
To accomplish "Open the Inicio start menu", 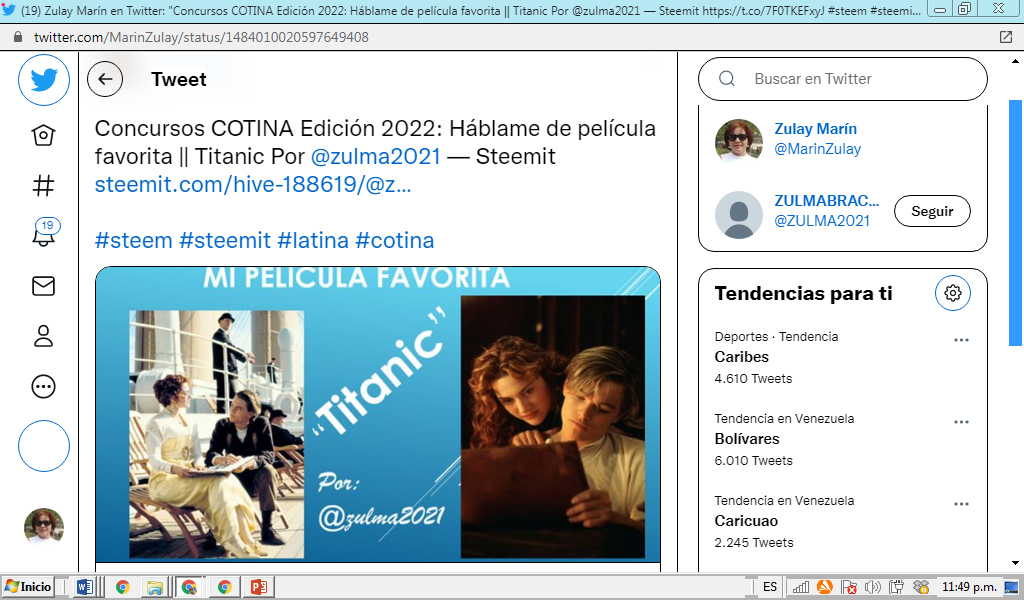I will tap(27, 586).
